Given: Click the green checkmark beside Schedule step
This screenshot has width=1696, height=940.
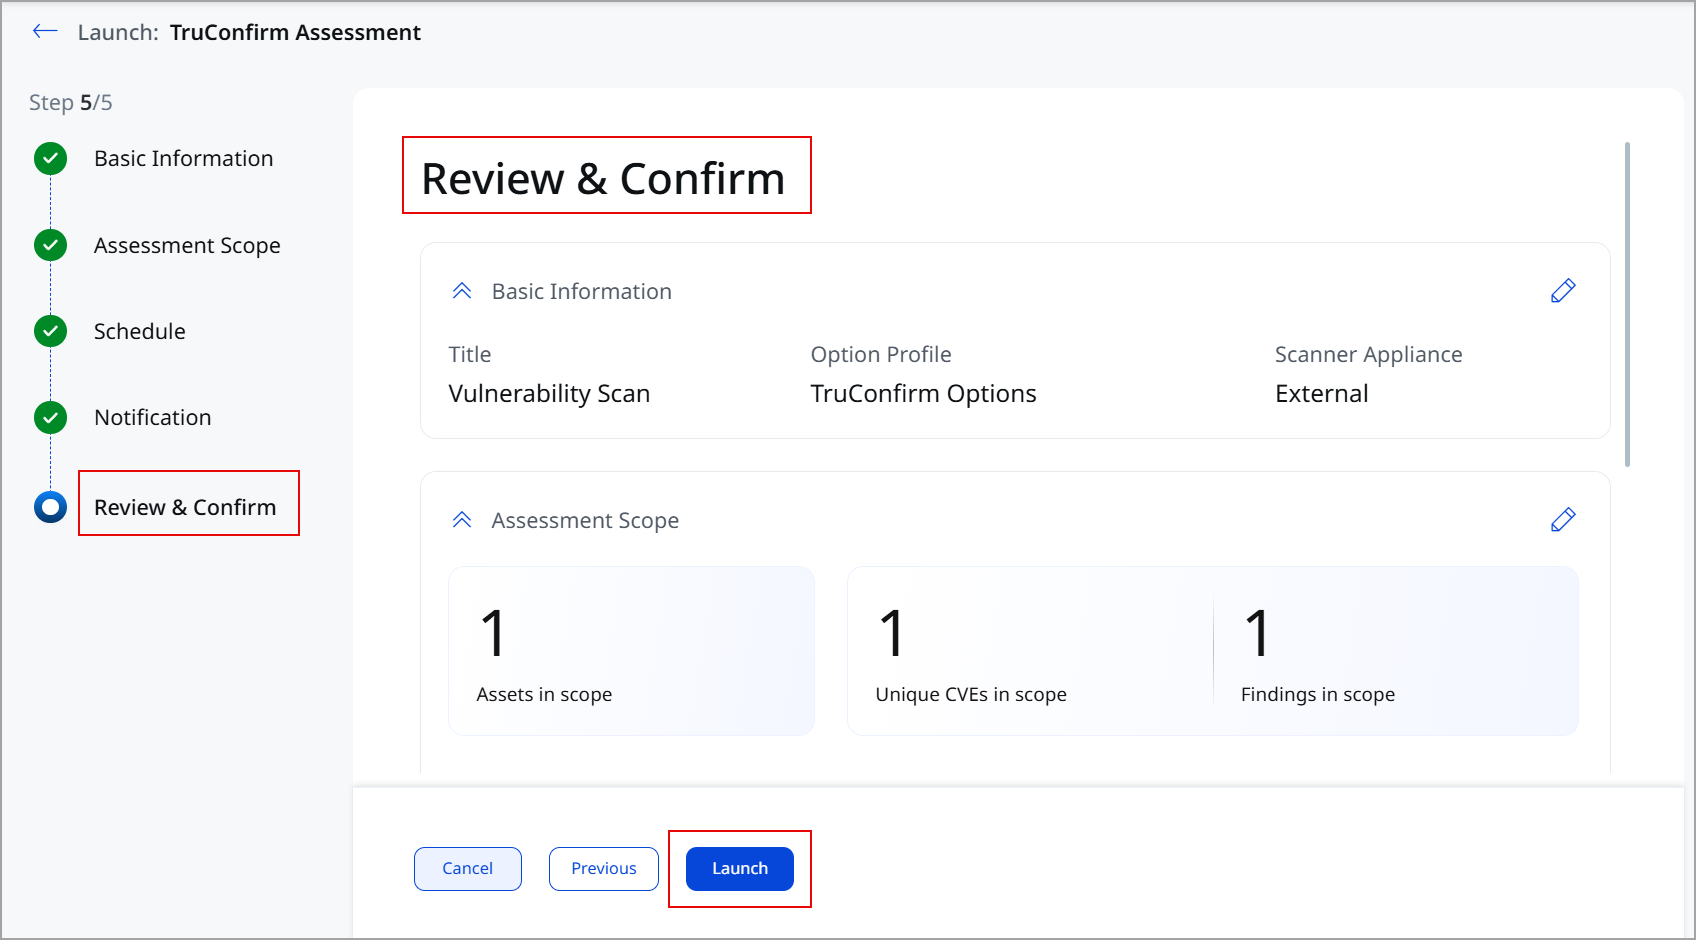Looking at the screenshot, I should (50, 331).
